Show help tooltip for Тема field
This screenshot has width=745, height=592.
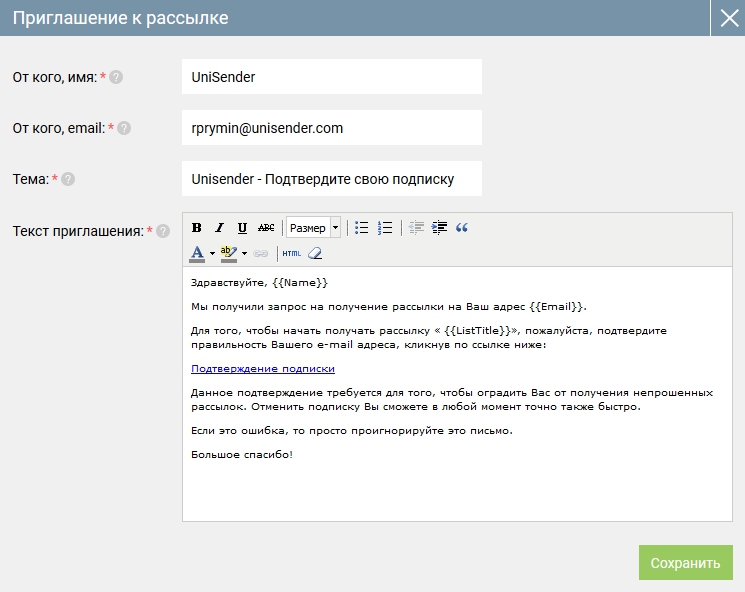[68, 180]
